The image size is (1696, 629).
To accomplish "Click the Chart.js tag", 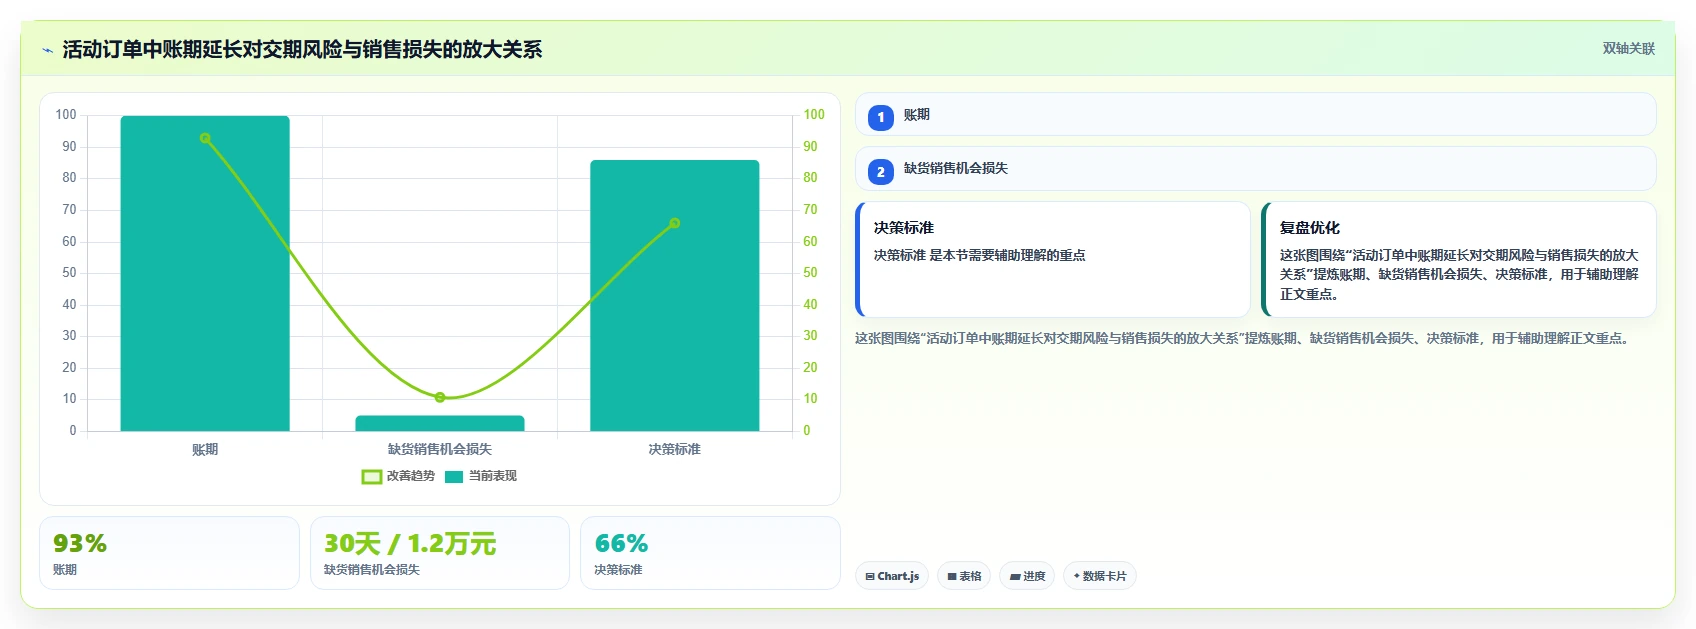I will [892, 576].
